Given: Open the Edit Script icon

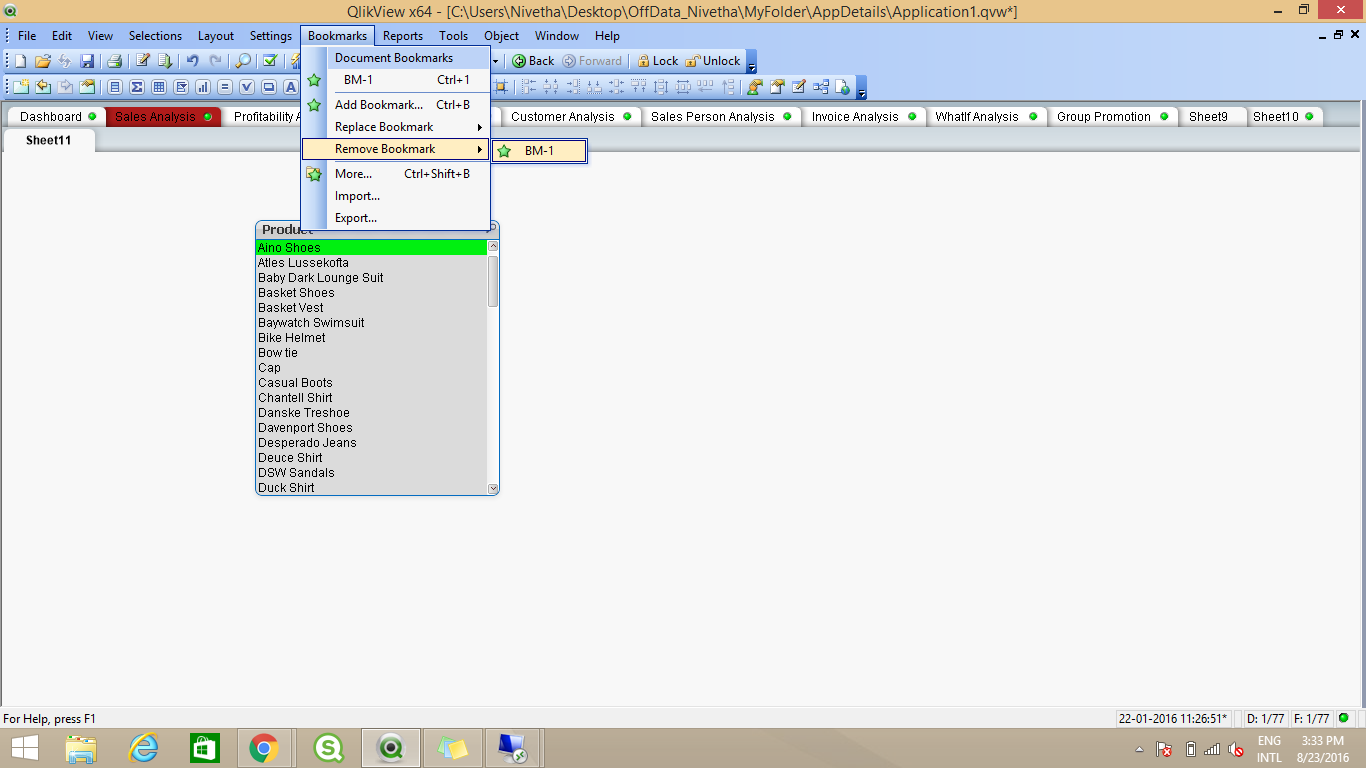Looking at the screenshot, I should point(143,61).
